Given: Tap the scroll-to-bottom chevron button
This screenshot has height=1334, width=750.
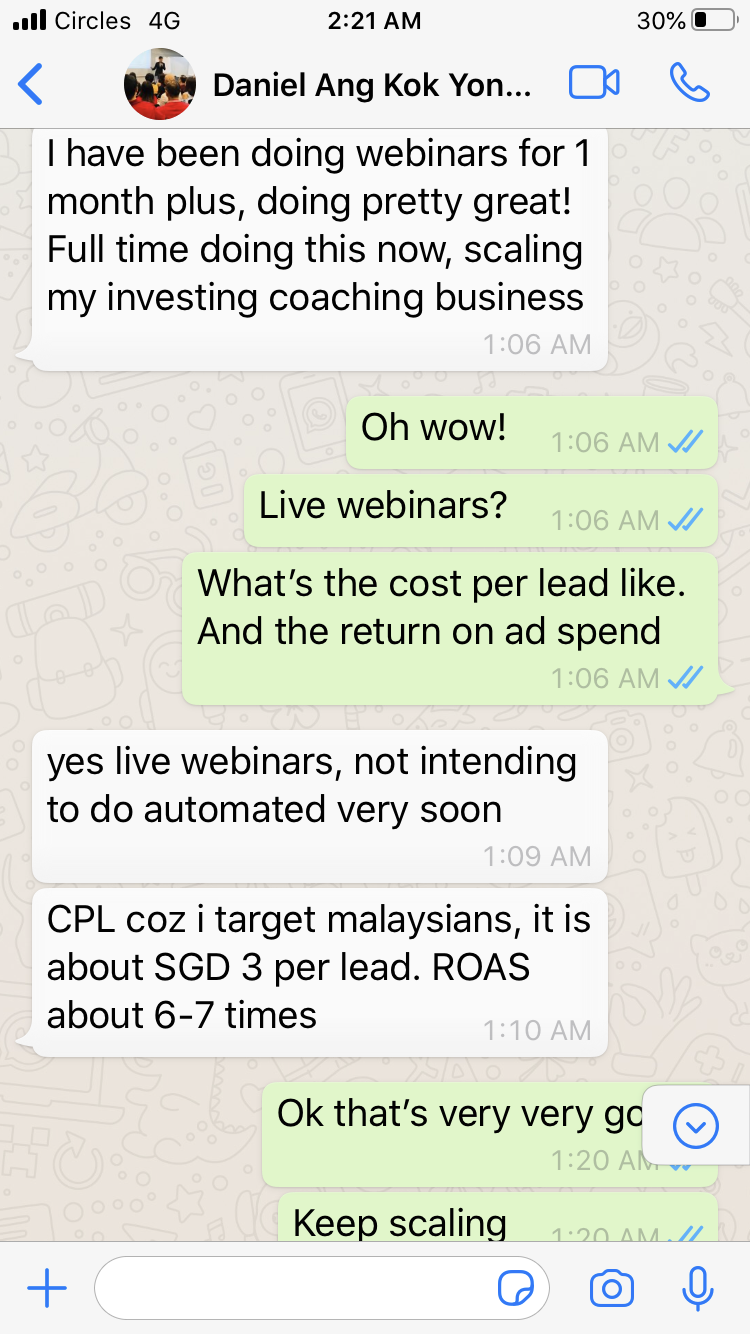Looking at the screenshot, I should (x=696, y=1127).
